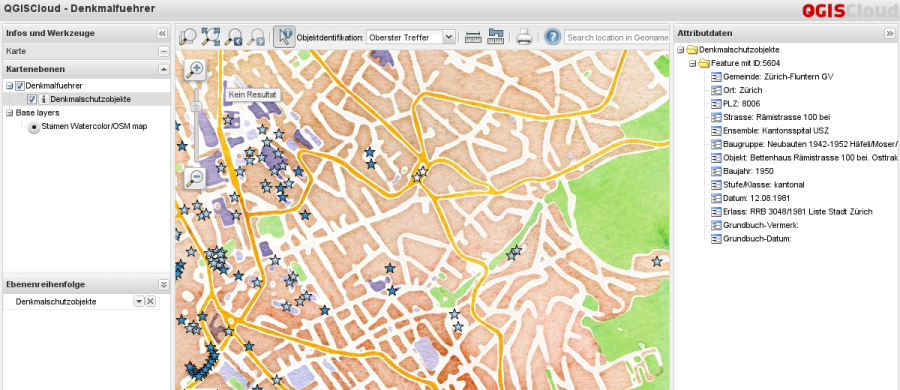The image size is (900, 390).
Task: Select the zoom rectangle tool
Action: click(x=188, y=37)
